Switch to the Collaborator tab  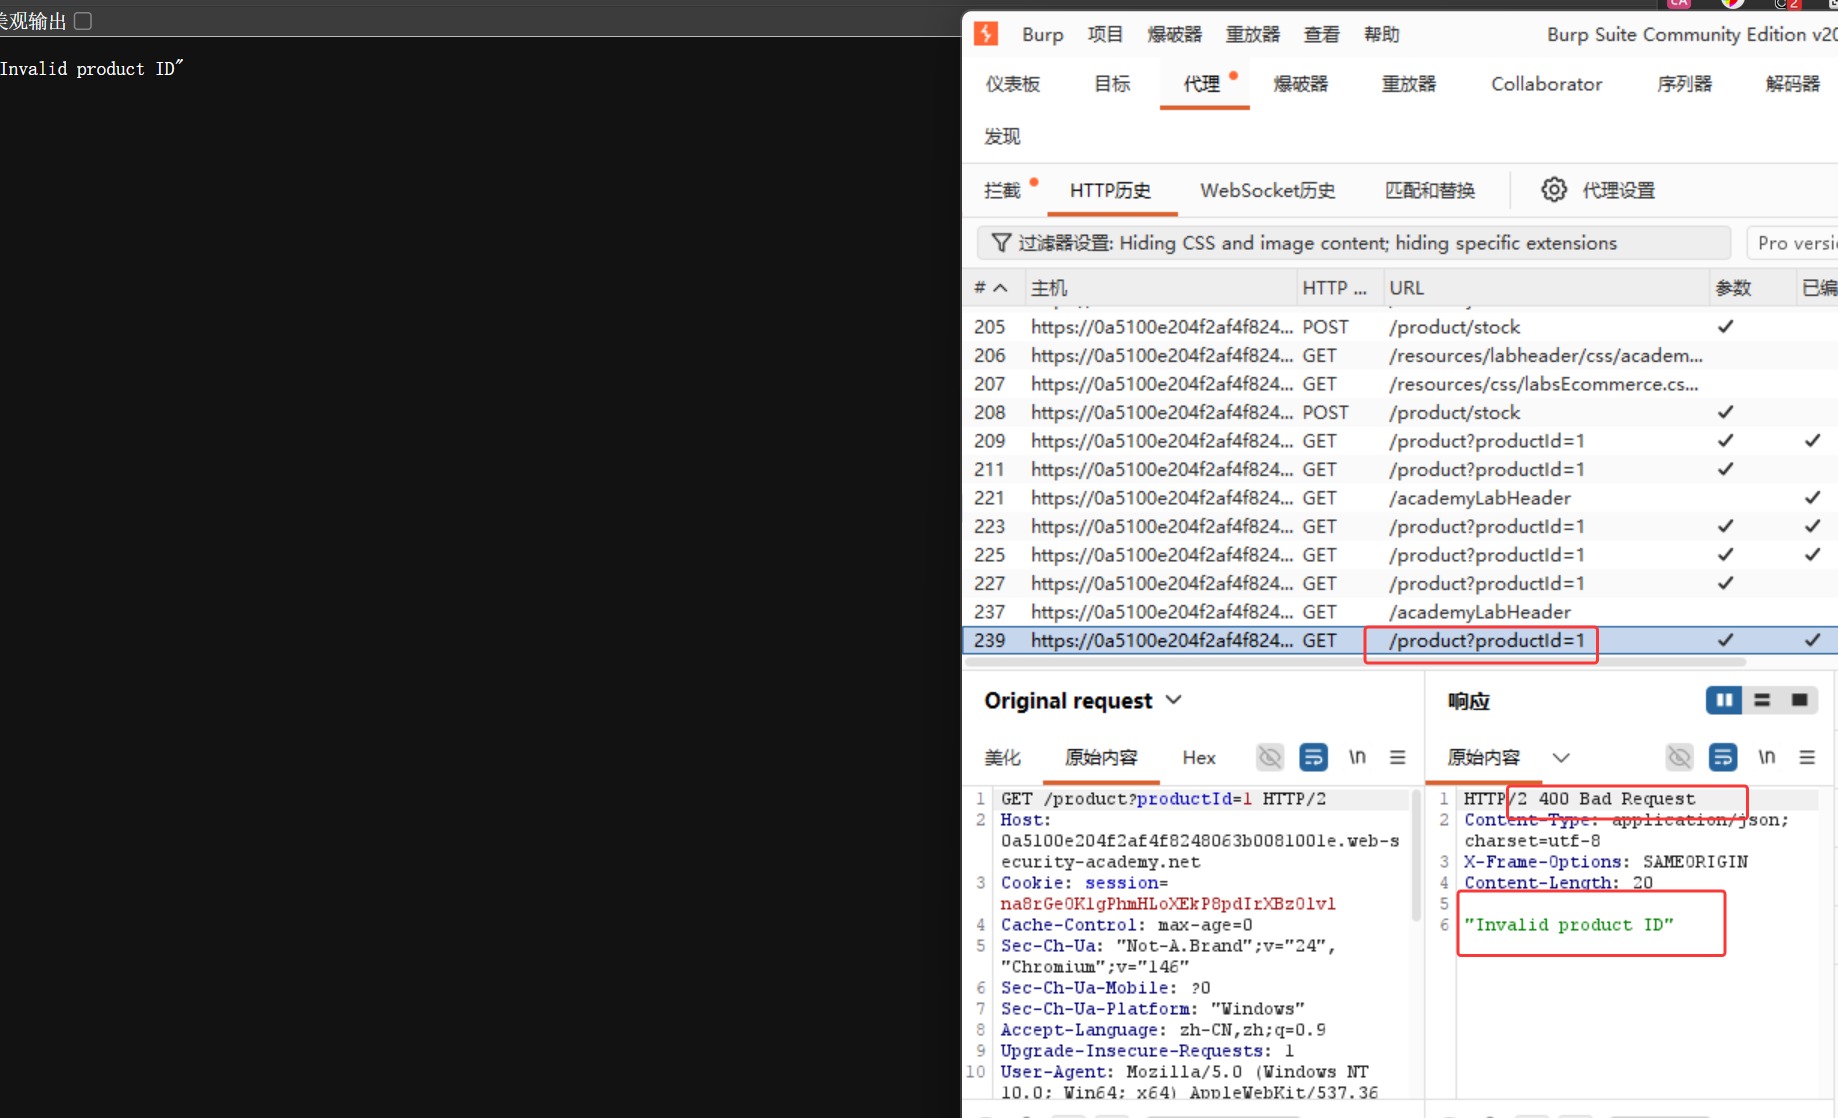tap(1546, 84)
